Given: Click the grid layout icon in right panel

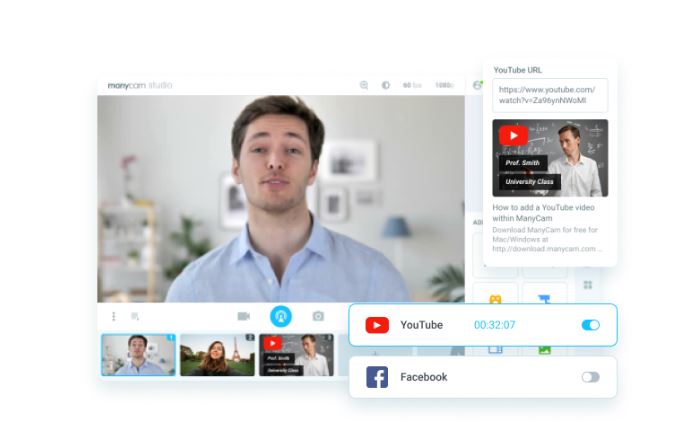Looking at the screenshot, I should 588,285.
